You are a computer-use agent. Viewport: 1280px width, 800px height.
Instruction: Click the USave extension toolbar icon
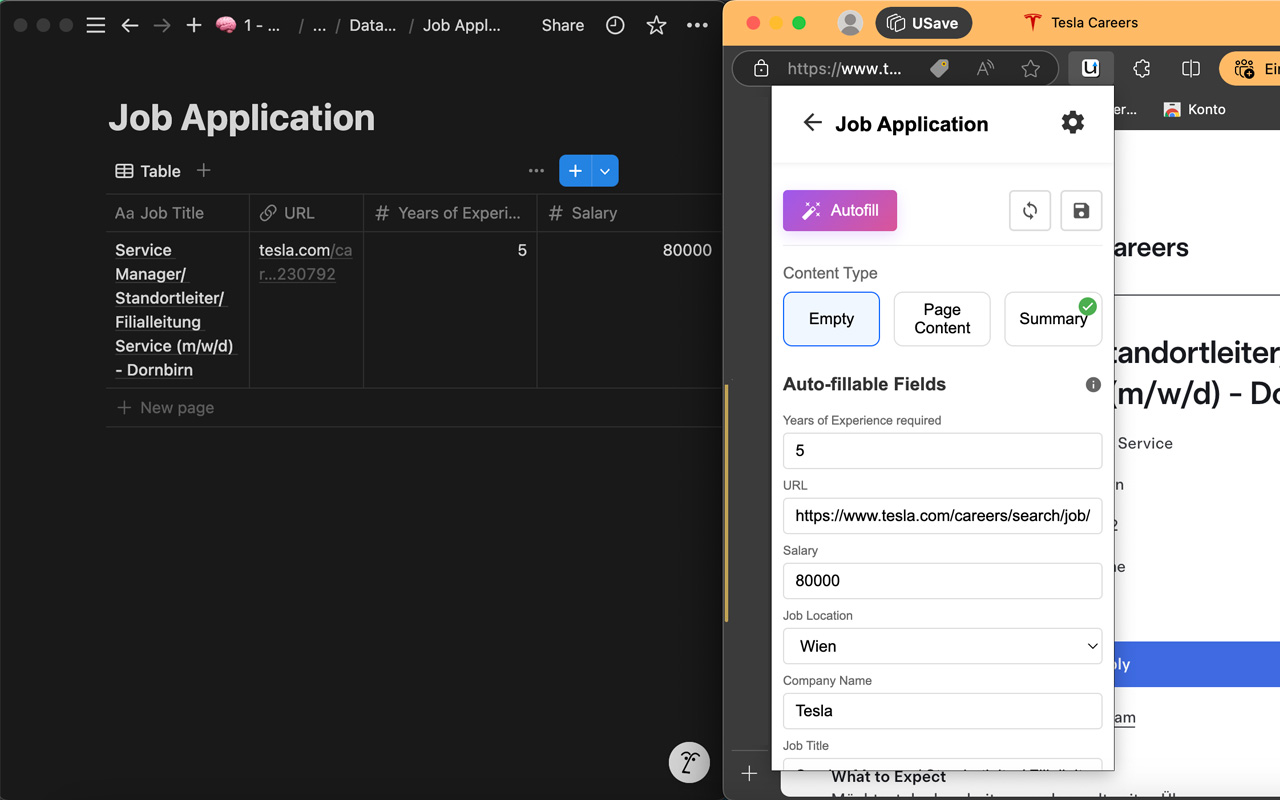(1090, 68)
